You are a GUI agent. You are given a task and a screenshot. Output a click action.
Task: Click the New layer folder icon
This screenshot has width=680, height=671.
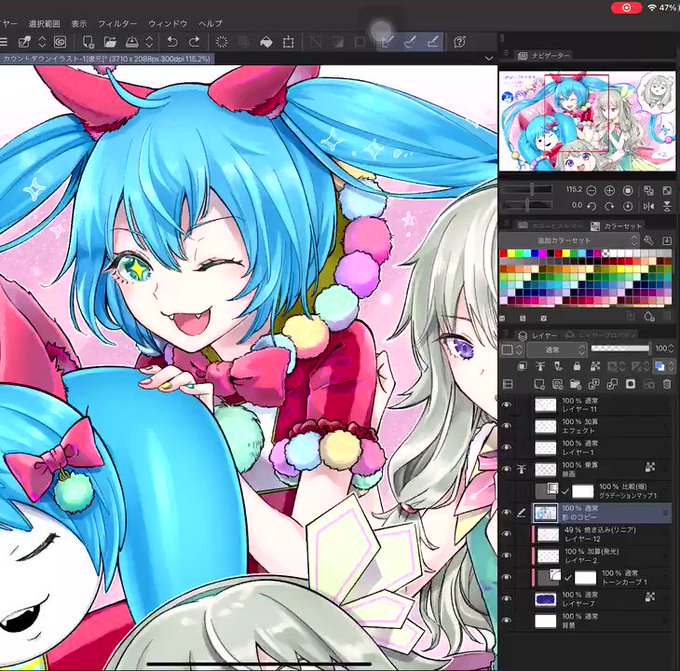(575, 384)
